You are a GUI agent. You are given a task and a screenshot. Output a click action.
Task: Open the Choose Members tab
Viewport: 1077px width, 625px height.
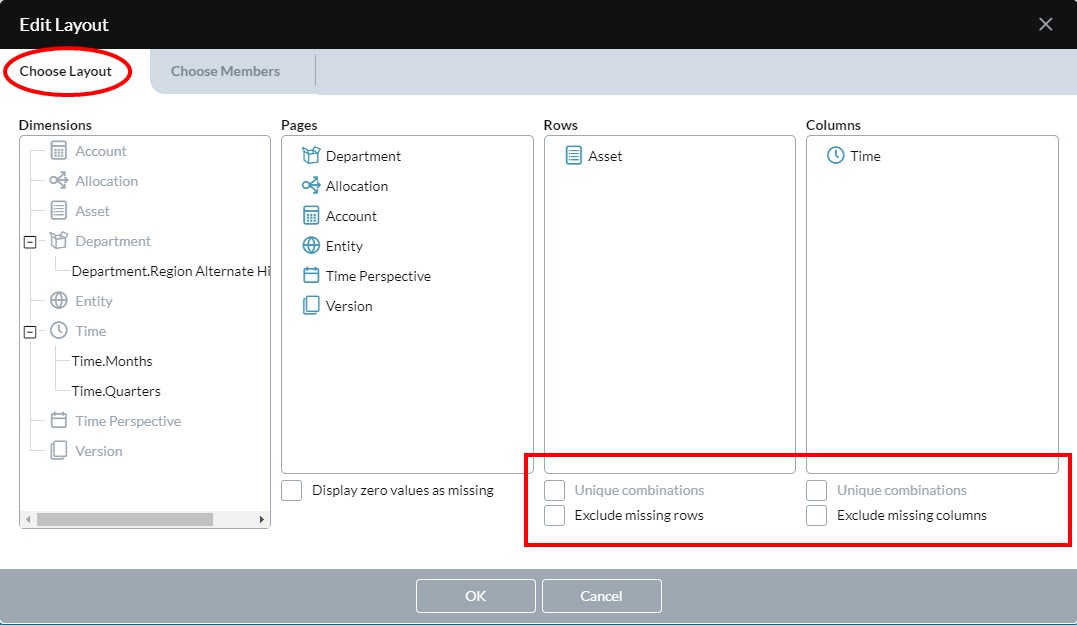click(x=225, y=71)
